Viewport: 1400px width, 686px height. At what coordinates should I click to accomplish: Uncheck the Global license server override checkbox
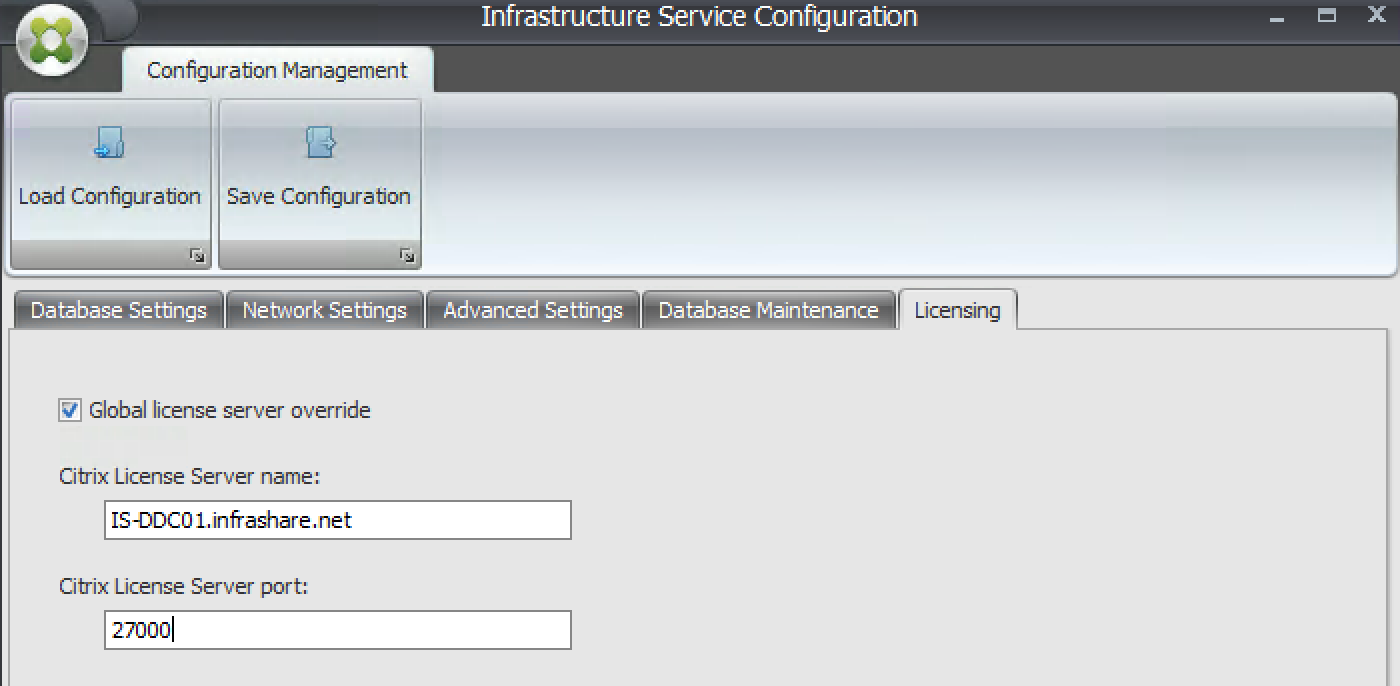[70, 410]
